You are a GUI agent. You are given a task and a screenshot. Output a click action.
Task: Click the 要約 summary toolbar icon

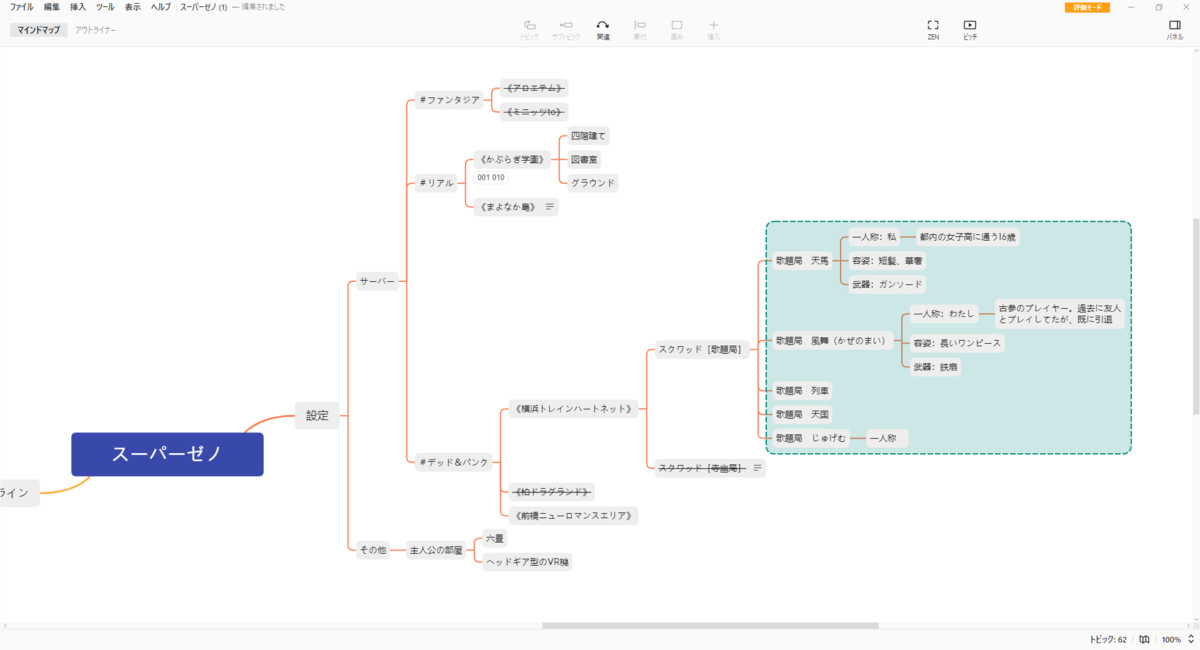pos(640,29)
